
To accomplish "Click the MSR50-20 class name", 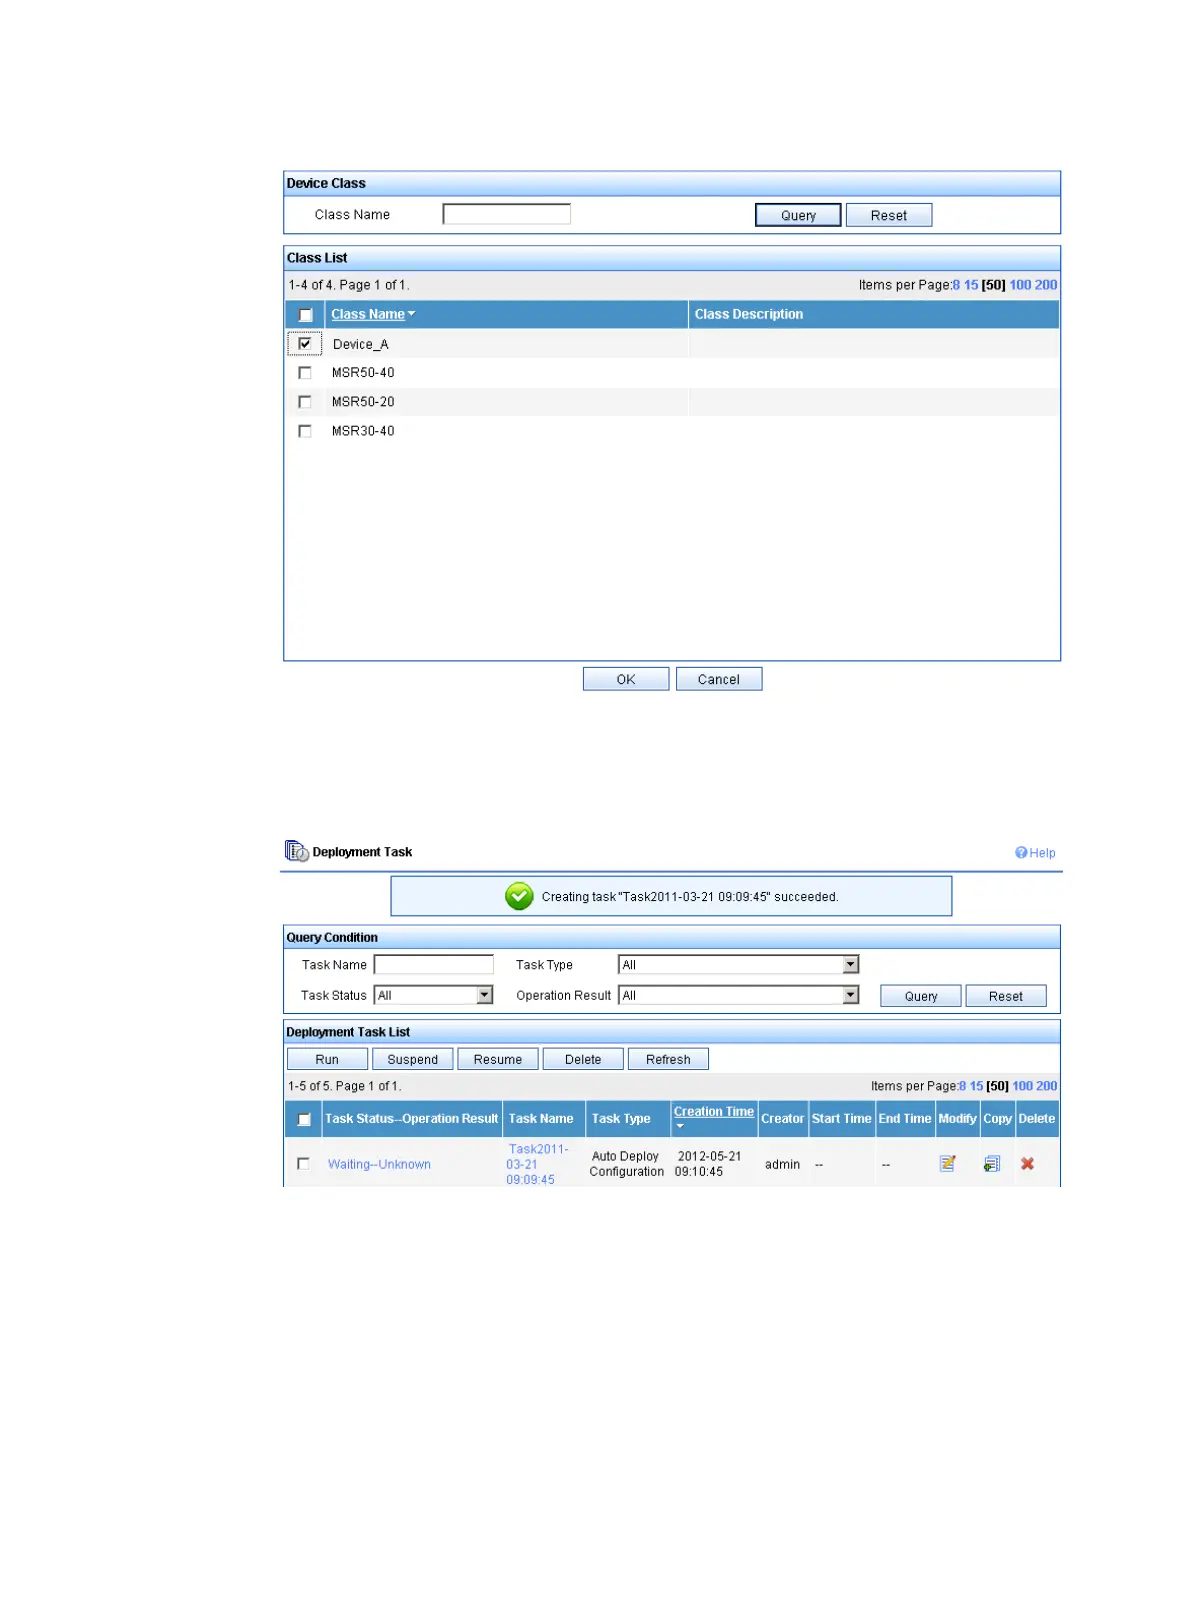I will point(363,401).
